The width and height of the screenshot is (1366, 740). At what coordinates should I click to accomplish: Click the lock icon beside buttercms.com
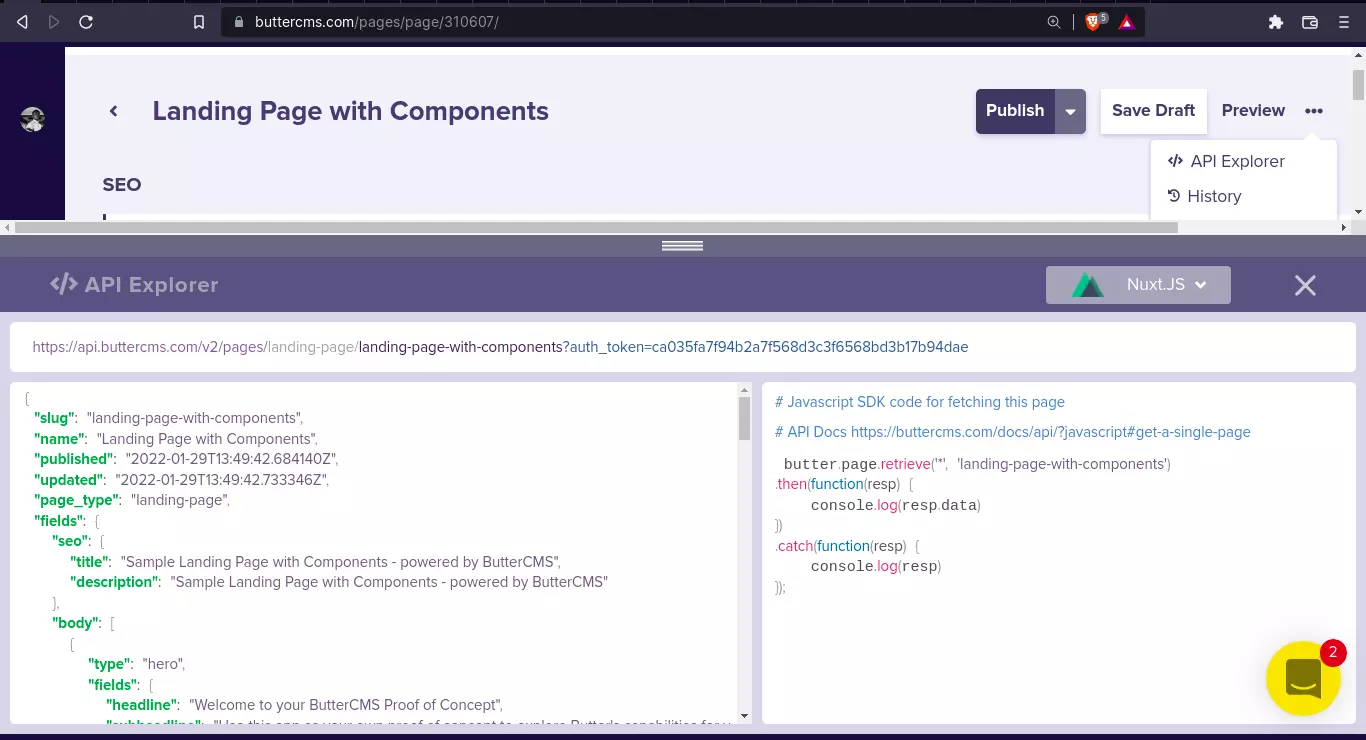[237, 22]
